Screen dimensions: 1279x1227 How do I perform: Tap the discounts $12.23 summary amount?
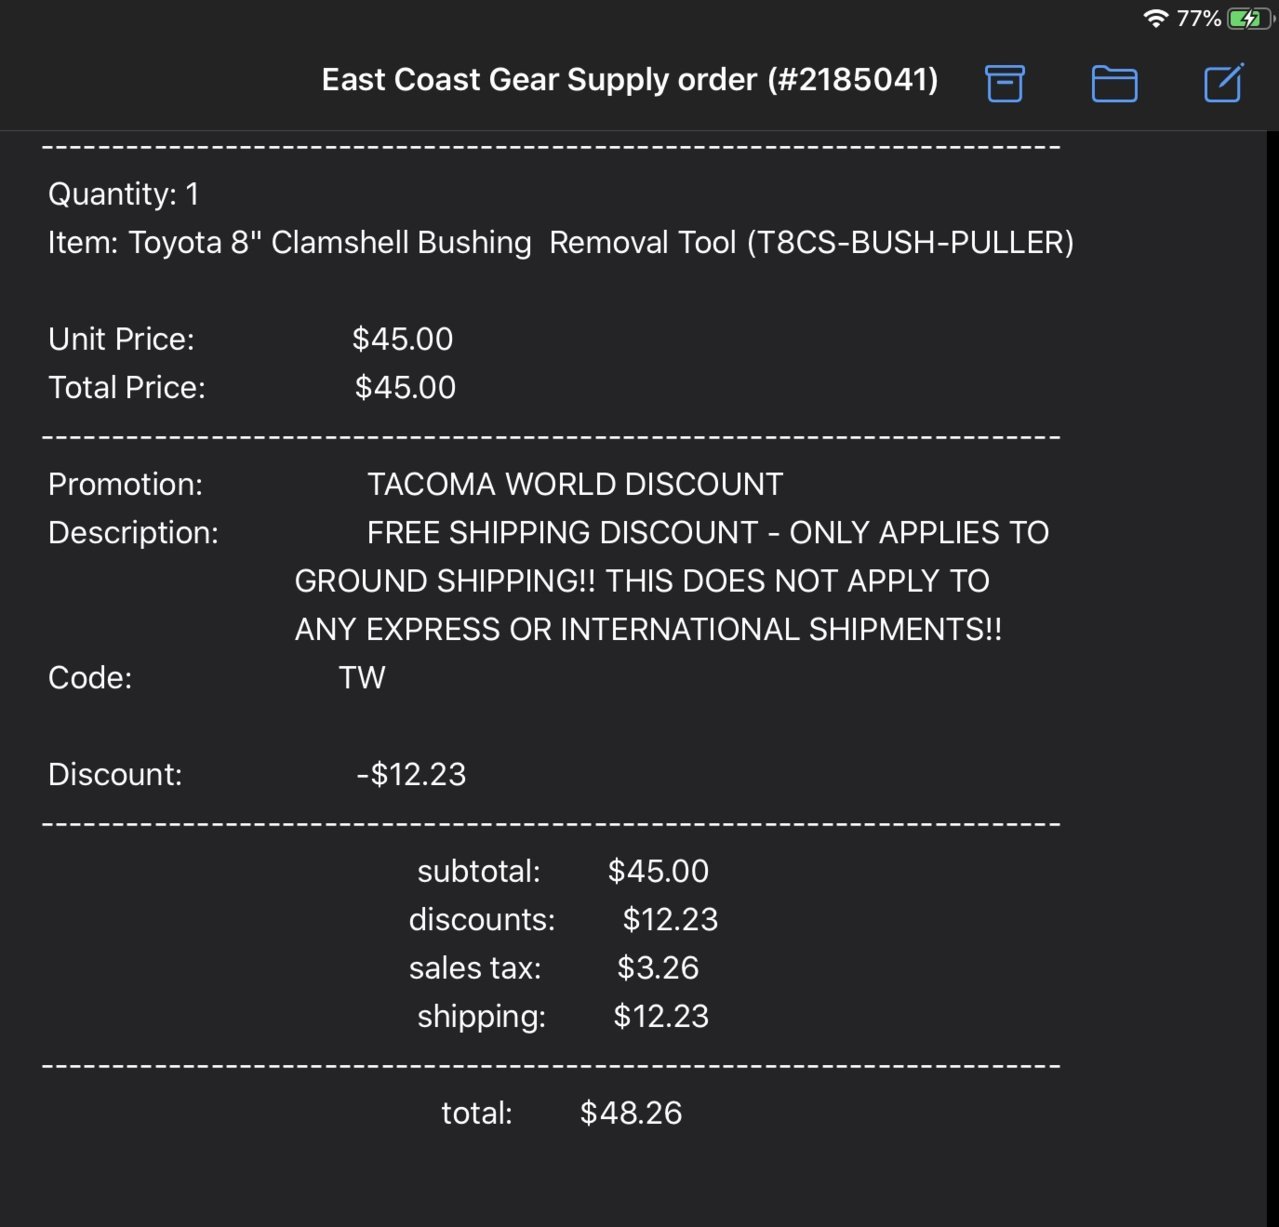[x=670, y=919]
